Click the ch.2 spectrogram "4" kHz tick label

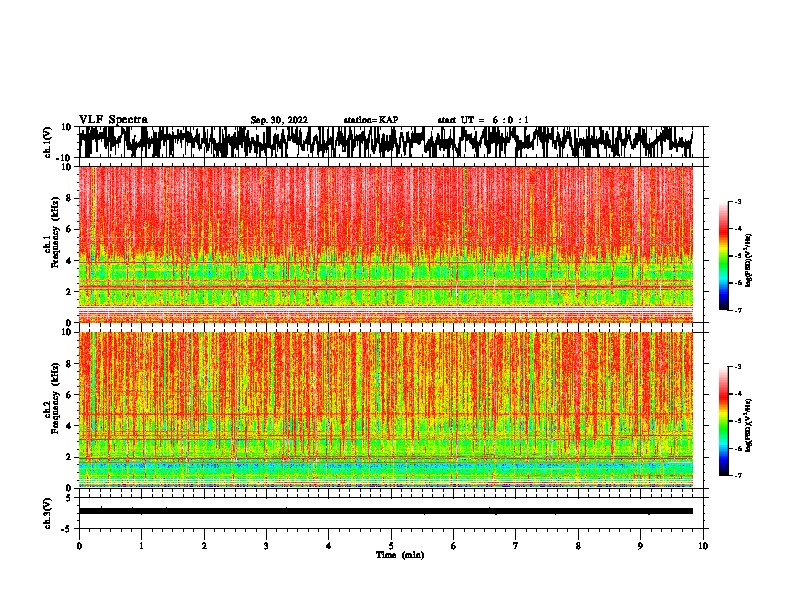[x=70, y=426]
